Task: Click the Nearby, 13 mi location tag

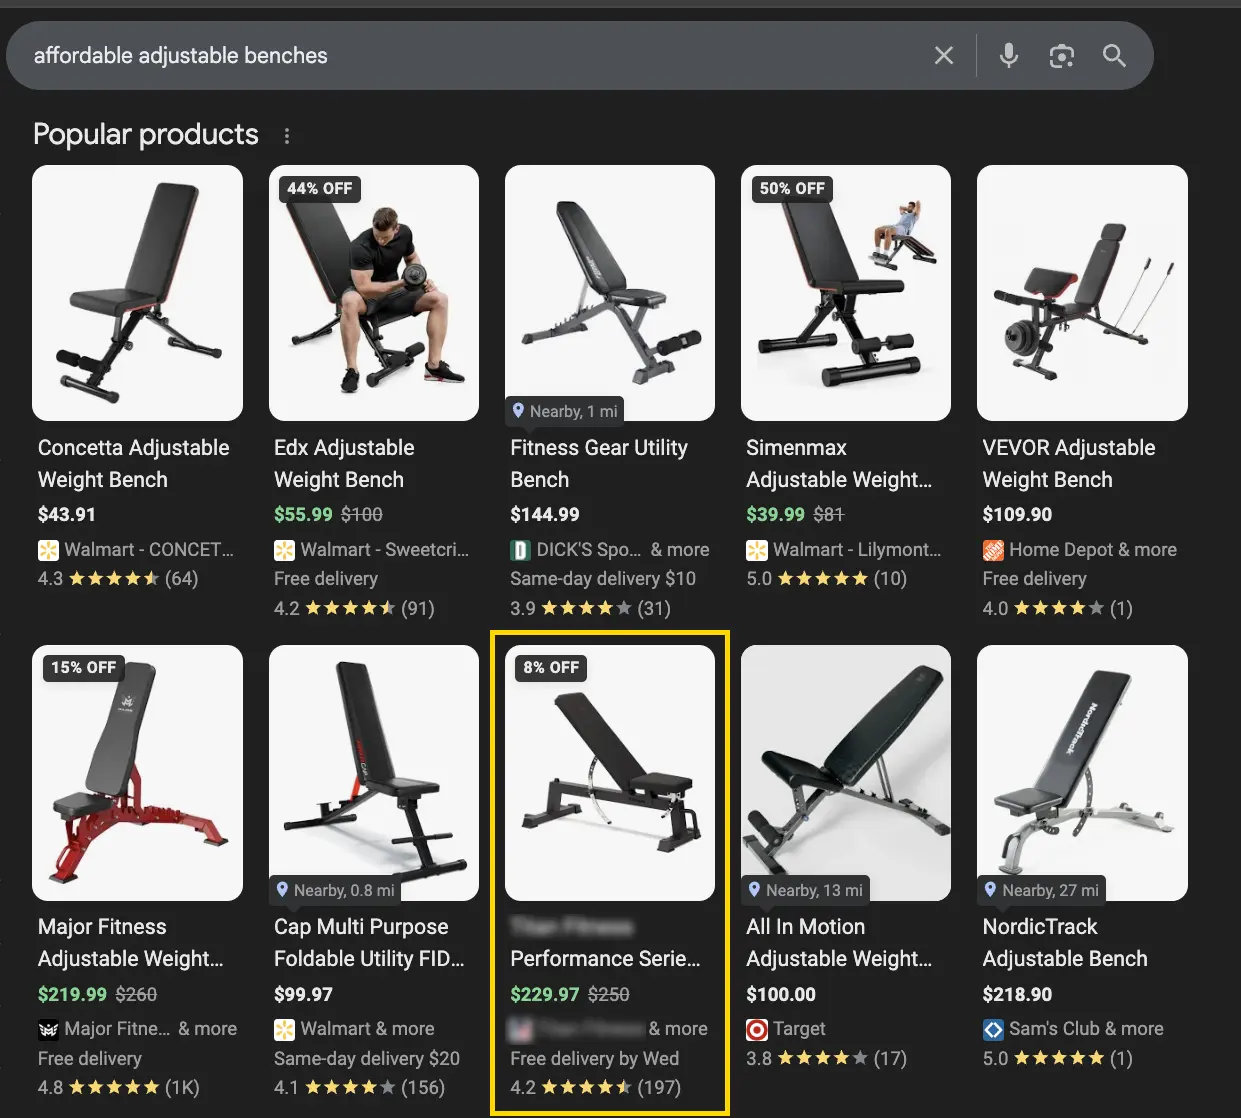Action: pyautogui.click(x=806, y=890)
